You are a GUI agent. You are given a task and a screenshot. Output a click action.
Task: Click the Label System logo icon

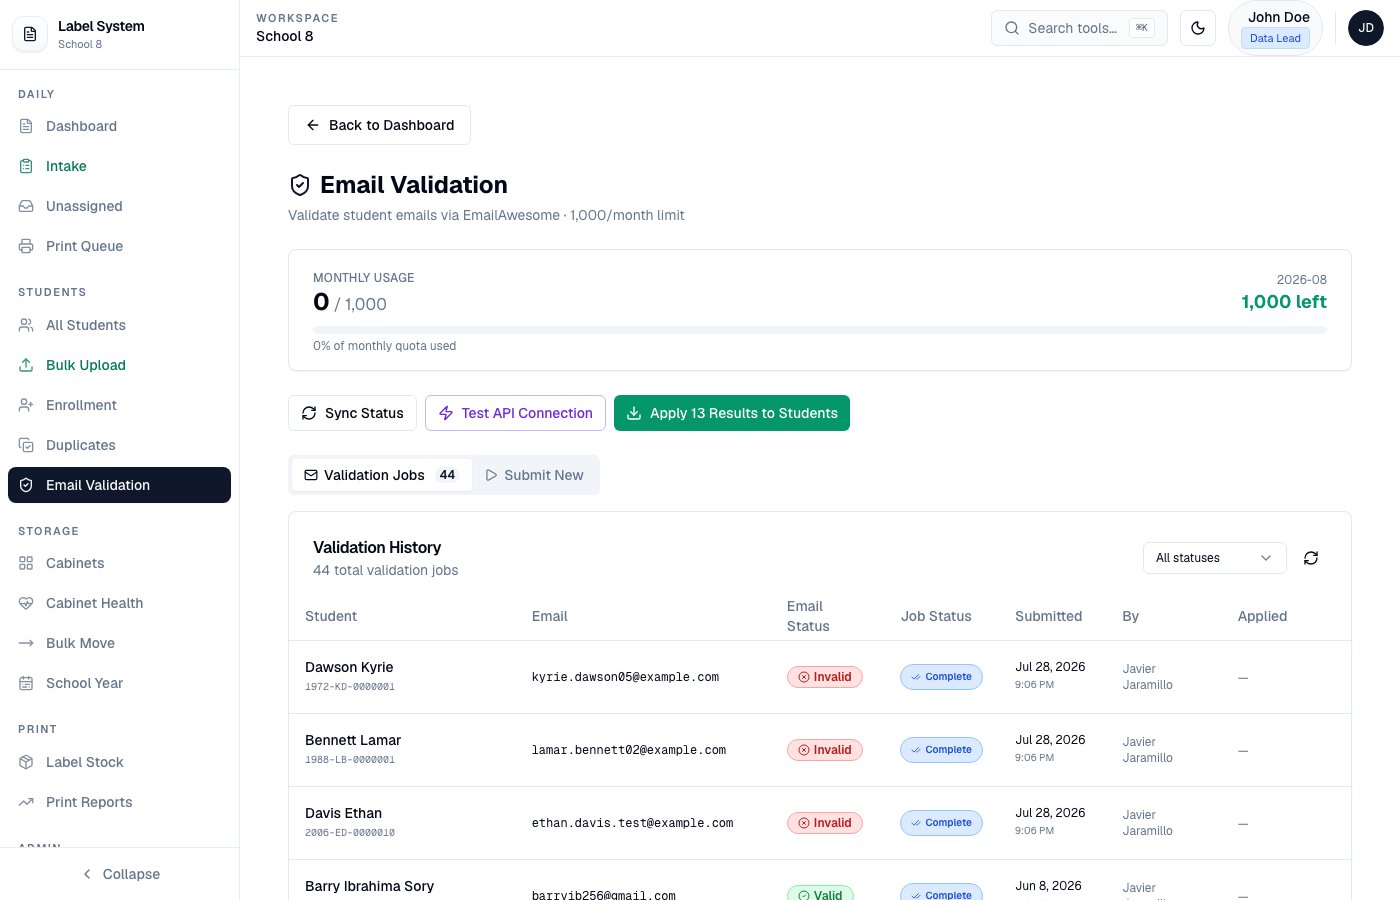click(30, 34)
